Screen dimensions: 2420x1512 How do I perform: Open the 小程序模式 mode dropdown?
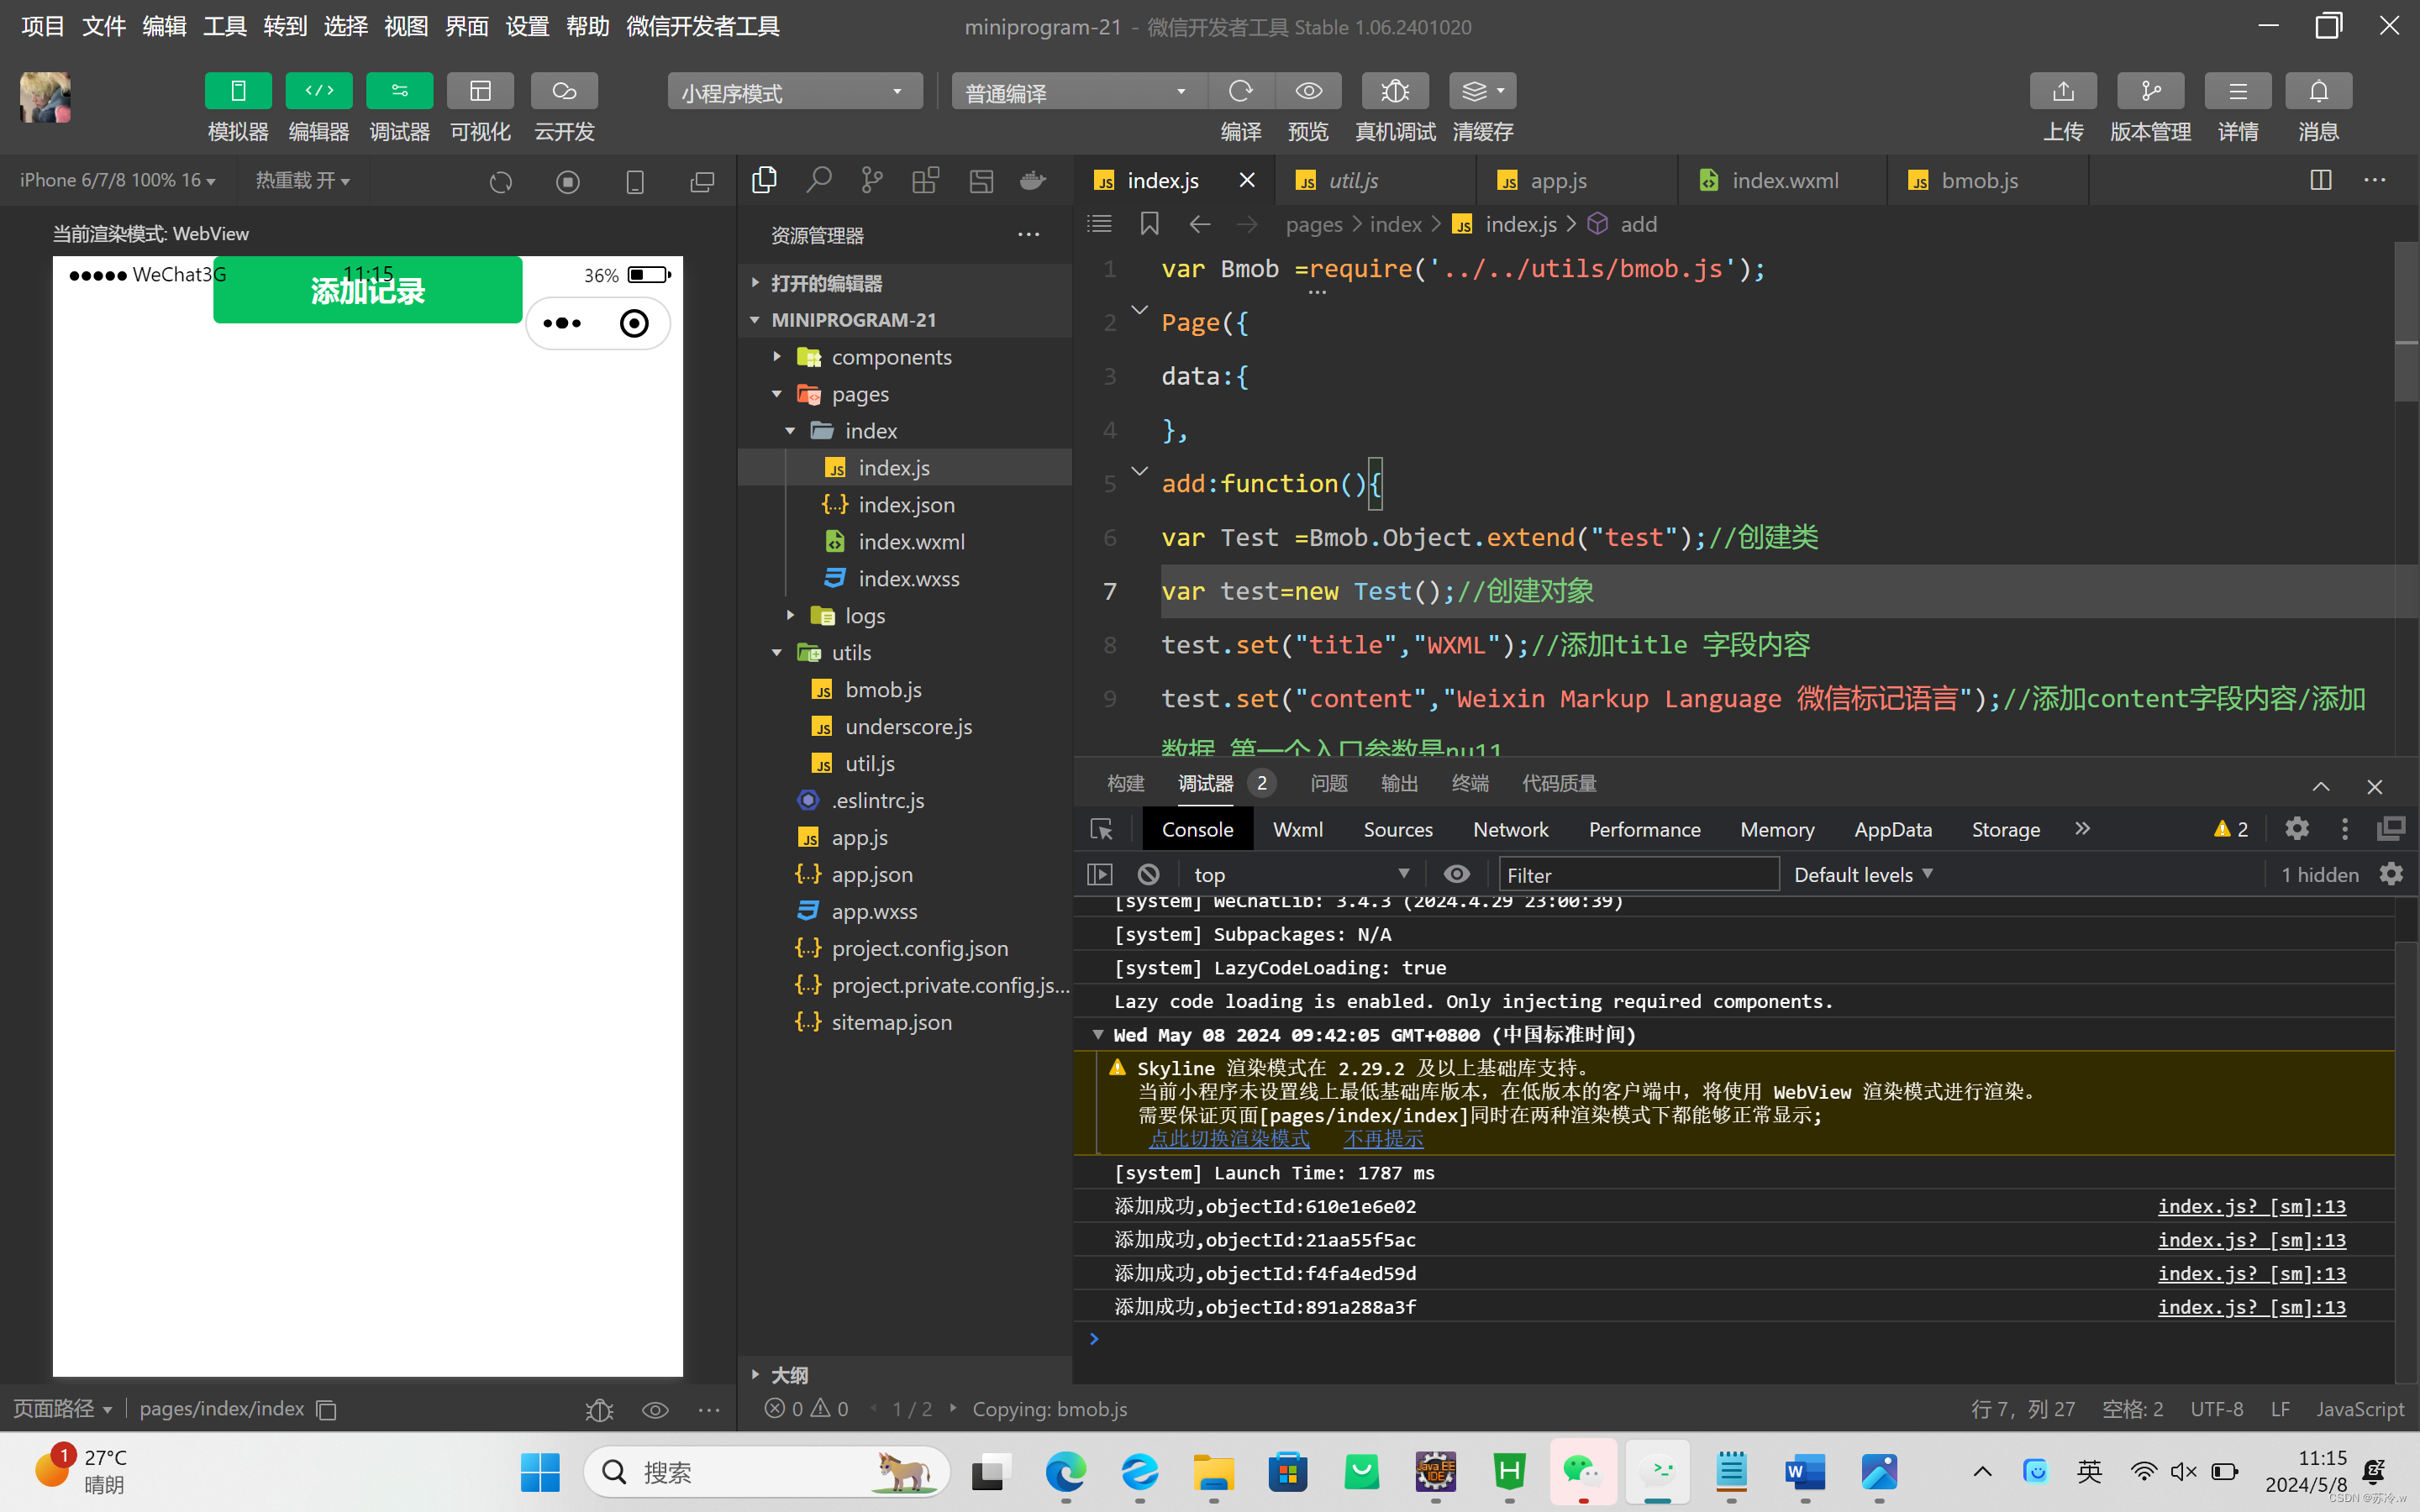coord(795,92)
